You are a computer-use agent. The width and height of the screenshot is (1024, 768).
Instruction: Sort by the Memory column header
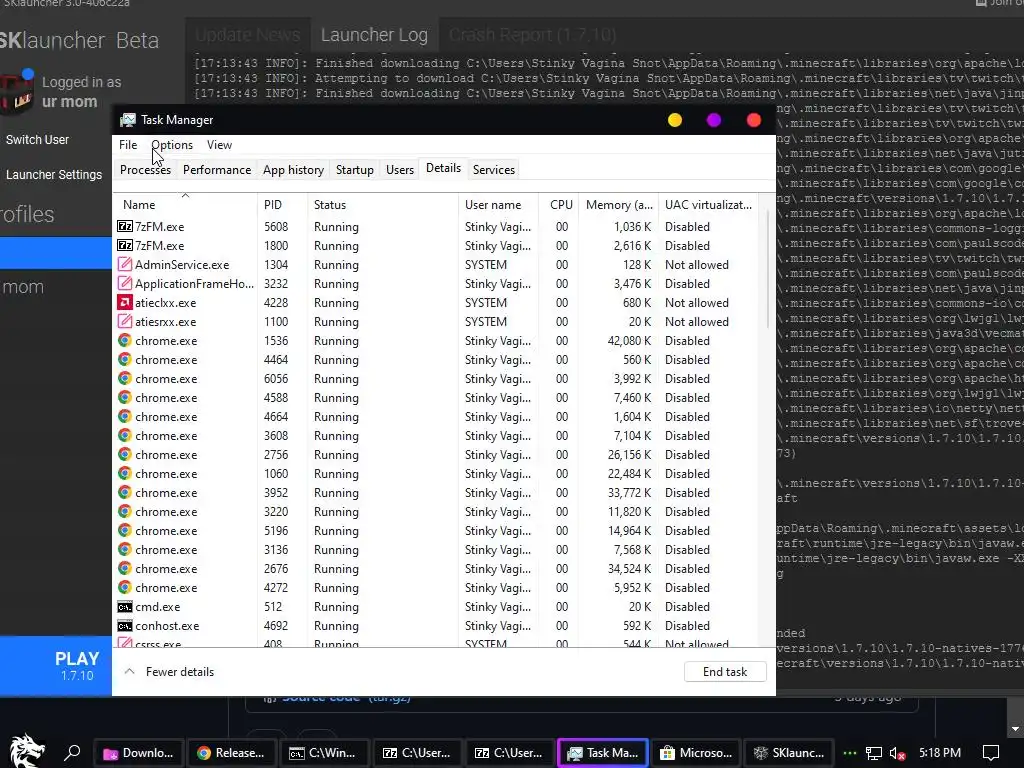pos(618,204)
